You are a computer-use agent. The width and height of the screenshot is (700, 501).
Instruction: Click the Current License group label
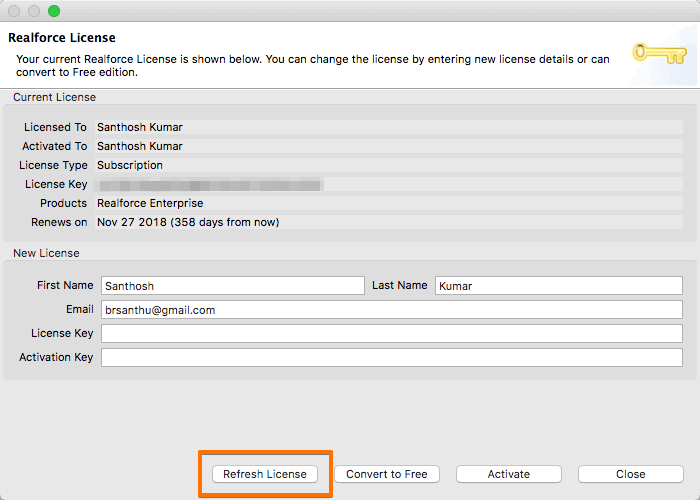pos(54,97)
